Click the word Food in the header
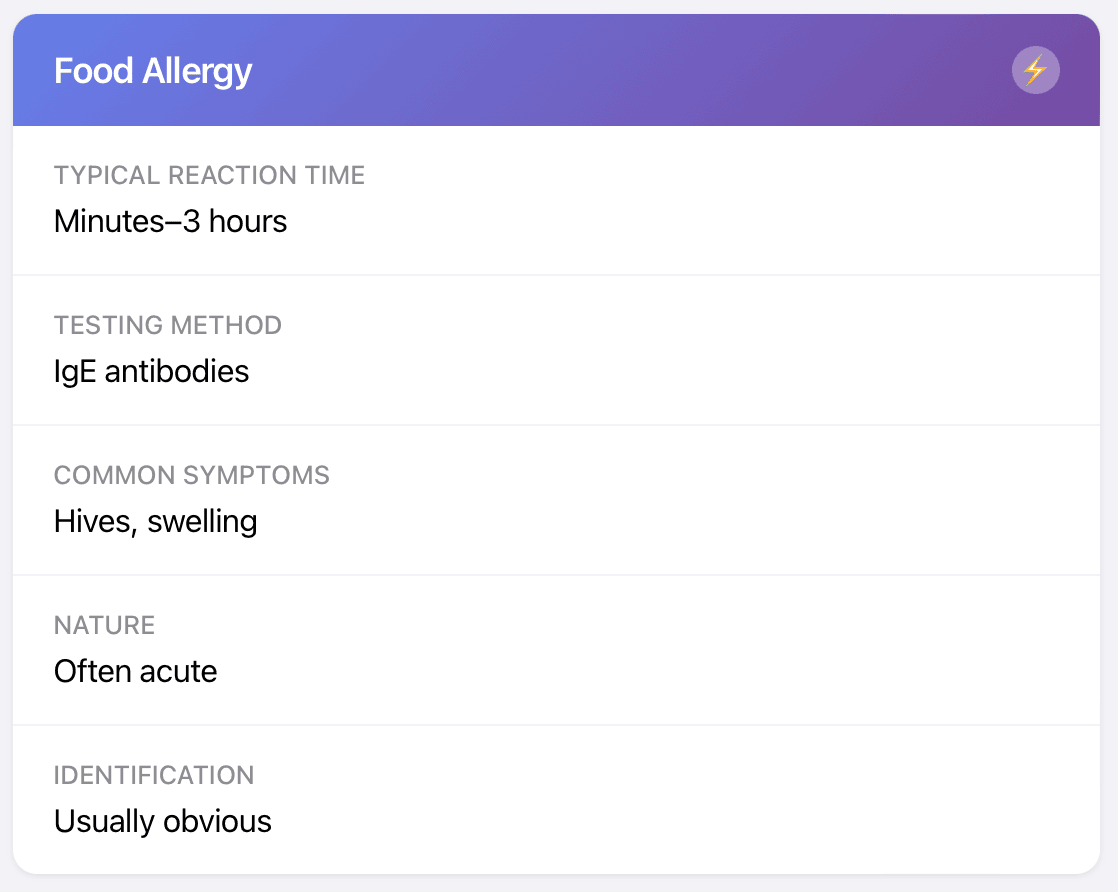Viewport: 1118px width, 892px height. point(94,71)
